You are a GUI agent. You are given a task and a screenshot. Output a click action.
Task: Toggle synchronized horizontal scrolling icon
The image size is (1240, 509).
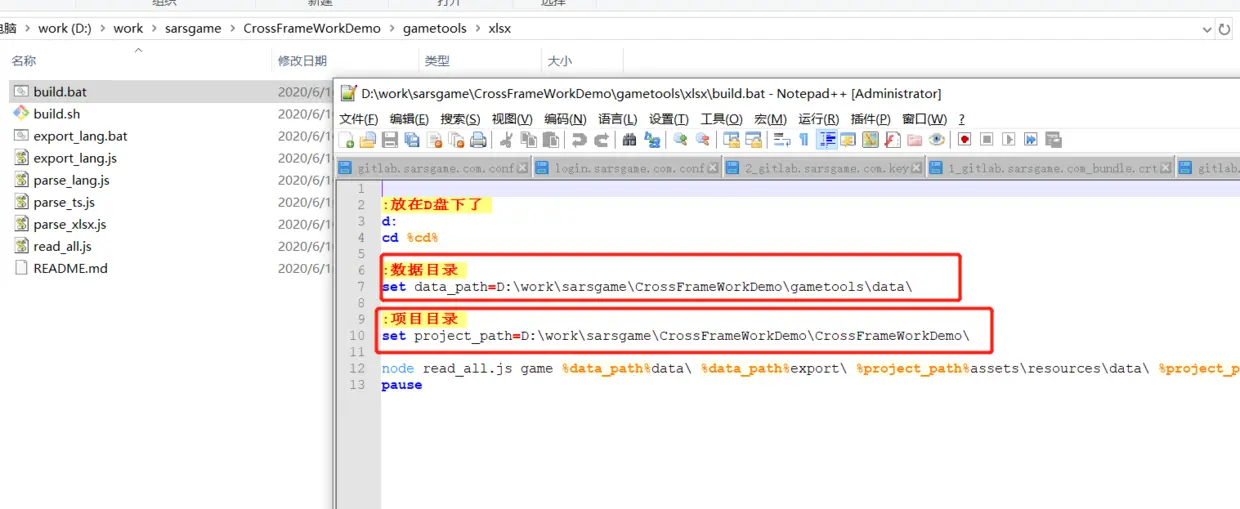coord(753,140)
